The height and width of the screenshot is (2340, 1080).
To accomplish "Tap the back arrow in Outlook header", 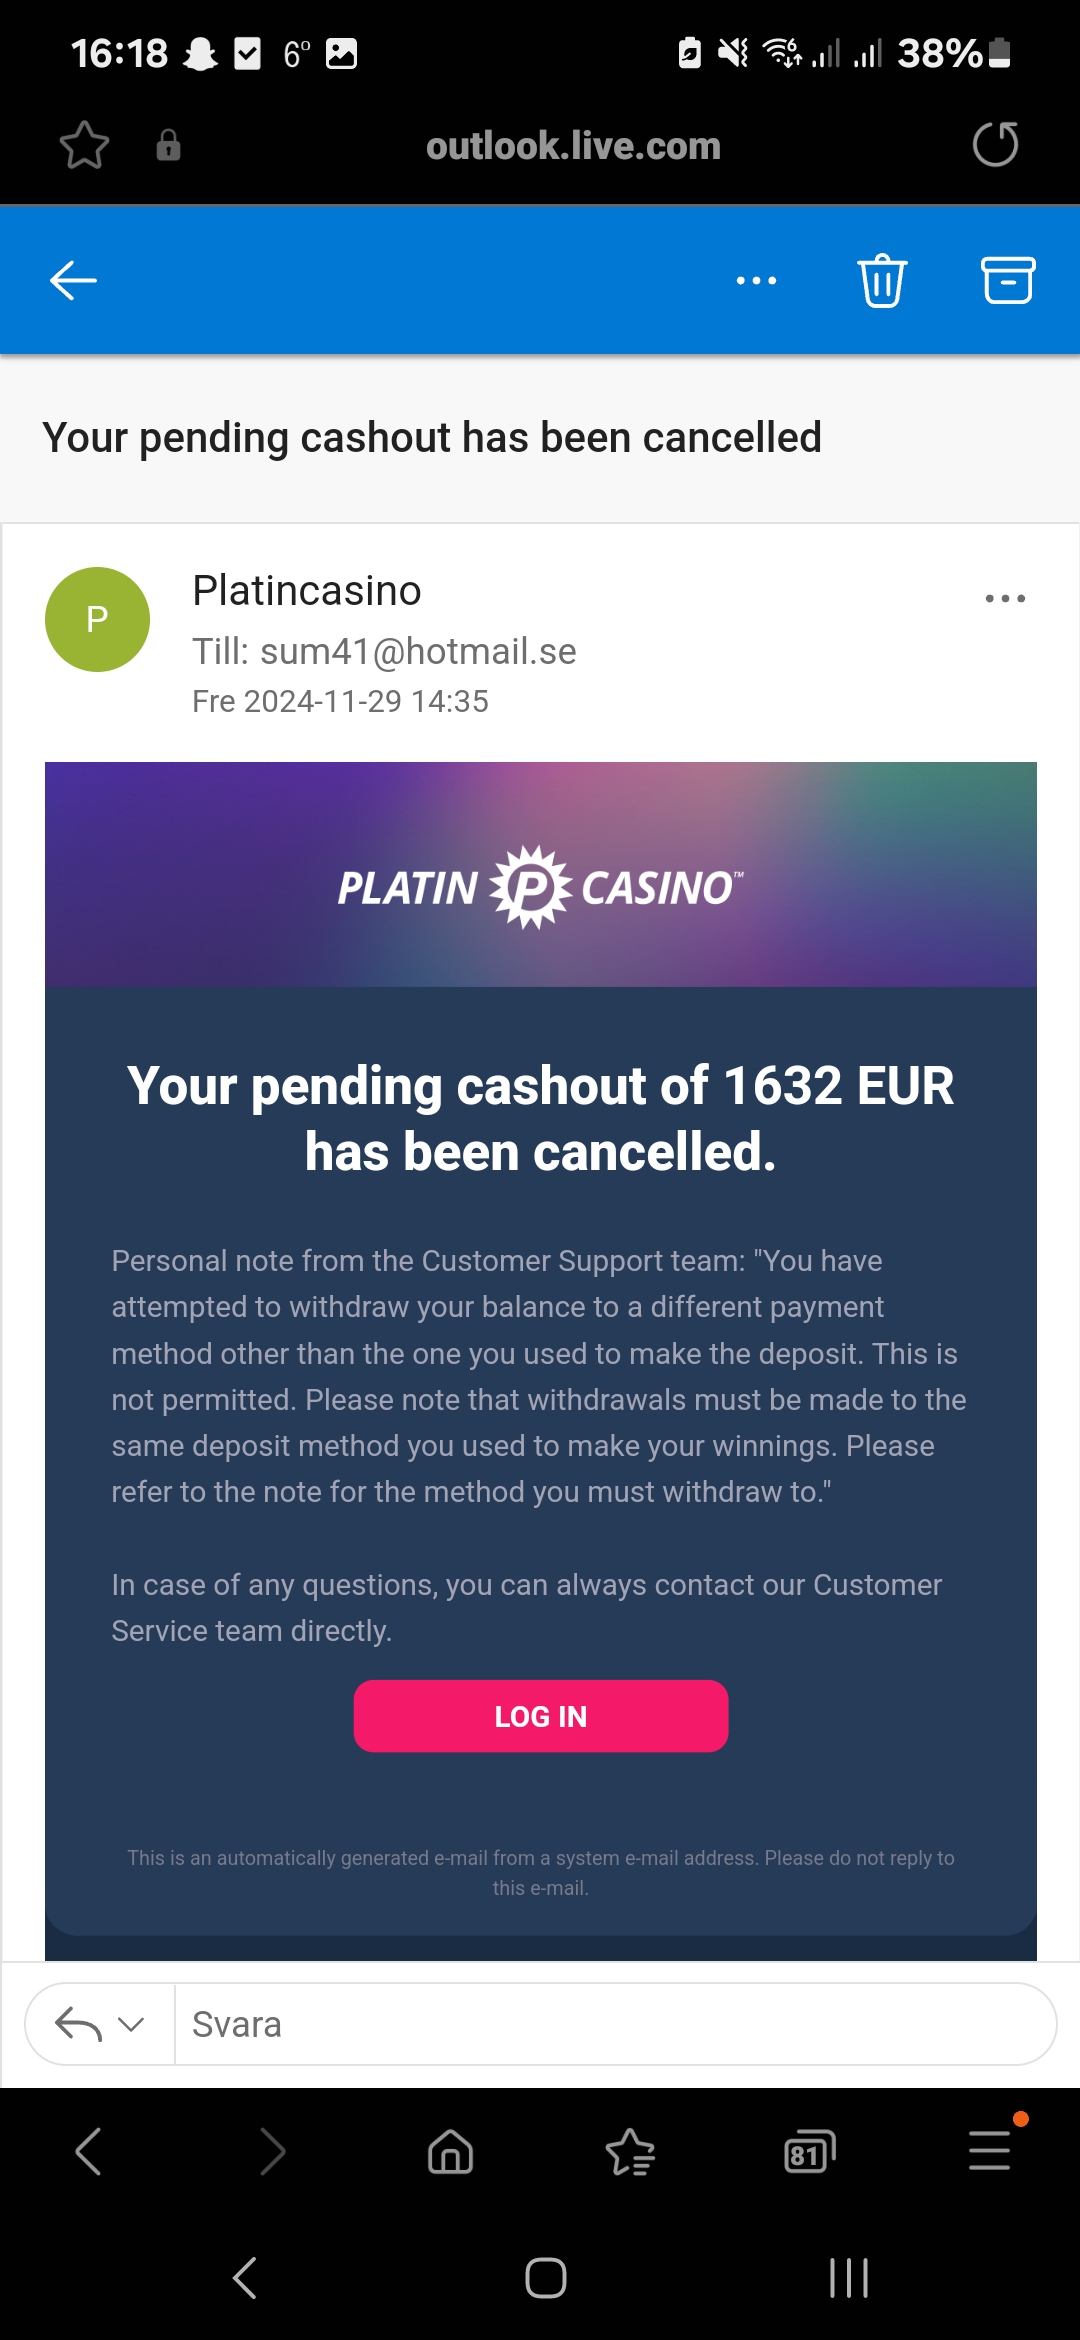I will 74,281.
